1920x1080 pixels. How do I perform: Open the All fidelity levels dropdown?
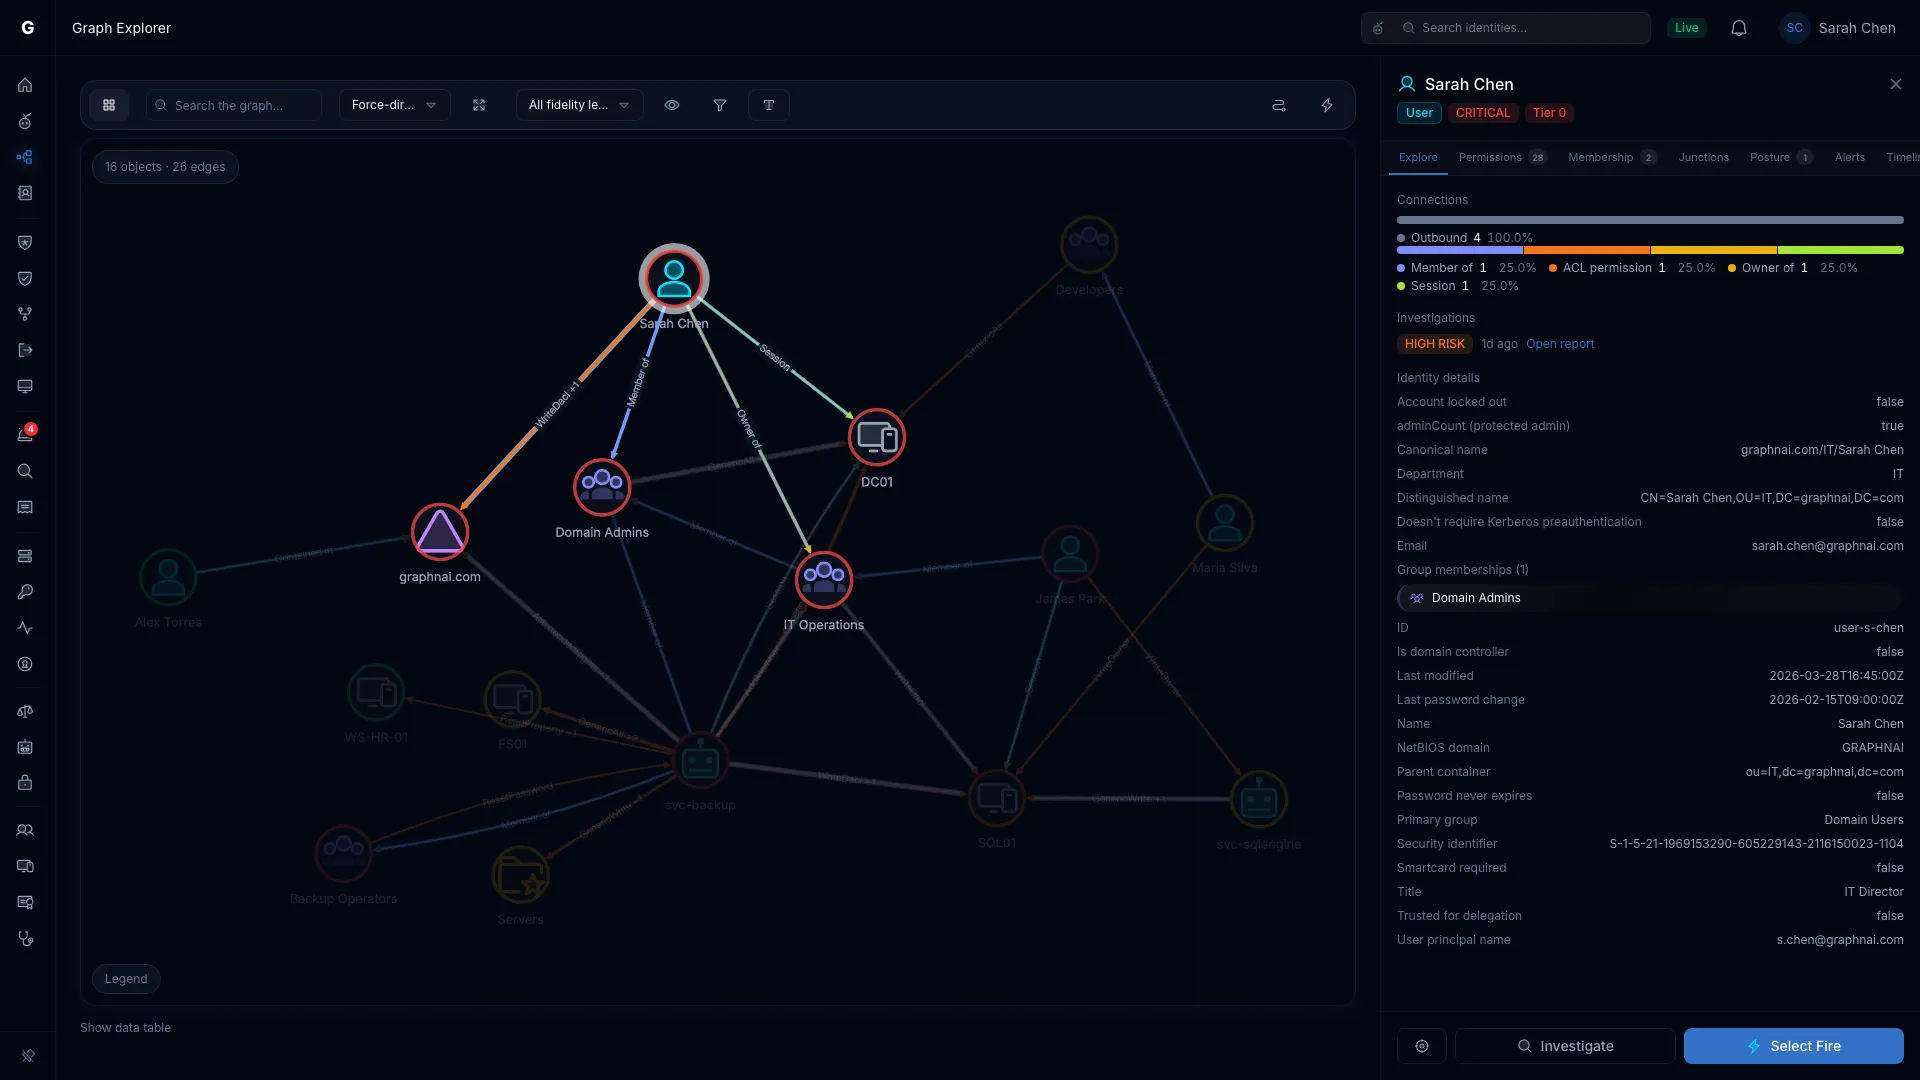click(579, 105)
